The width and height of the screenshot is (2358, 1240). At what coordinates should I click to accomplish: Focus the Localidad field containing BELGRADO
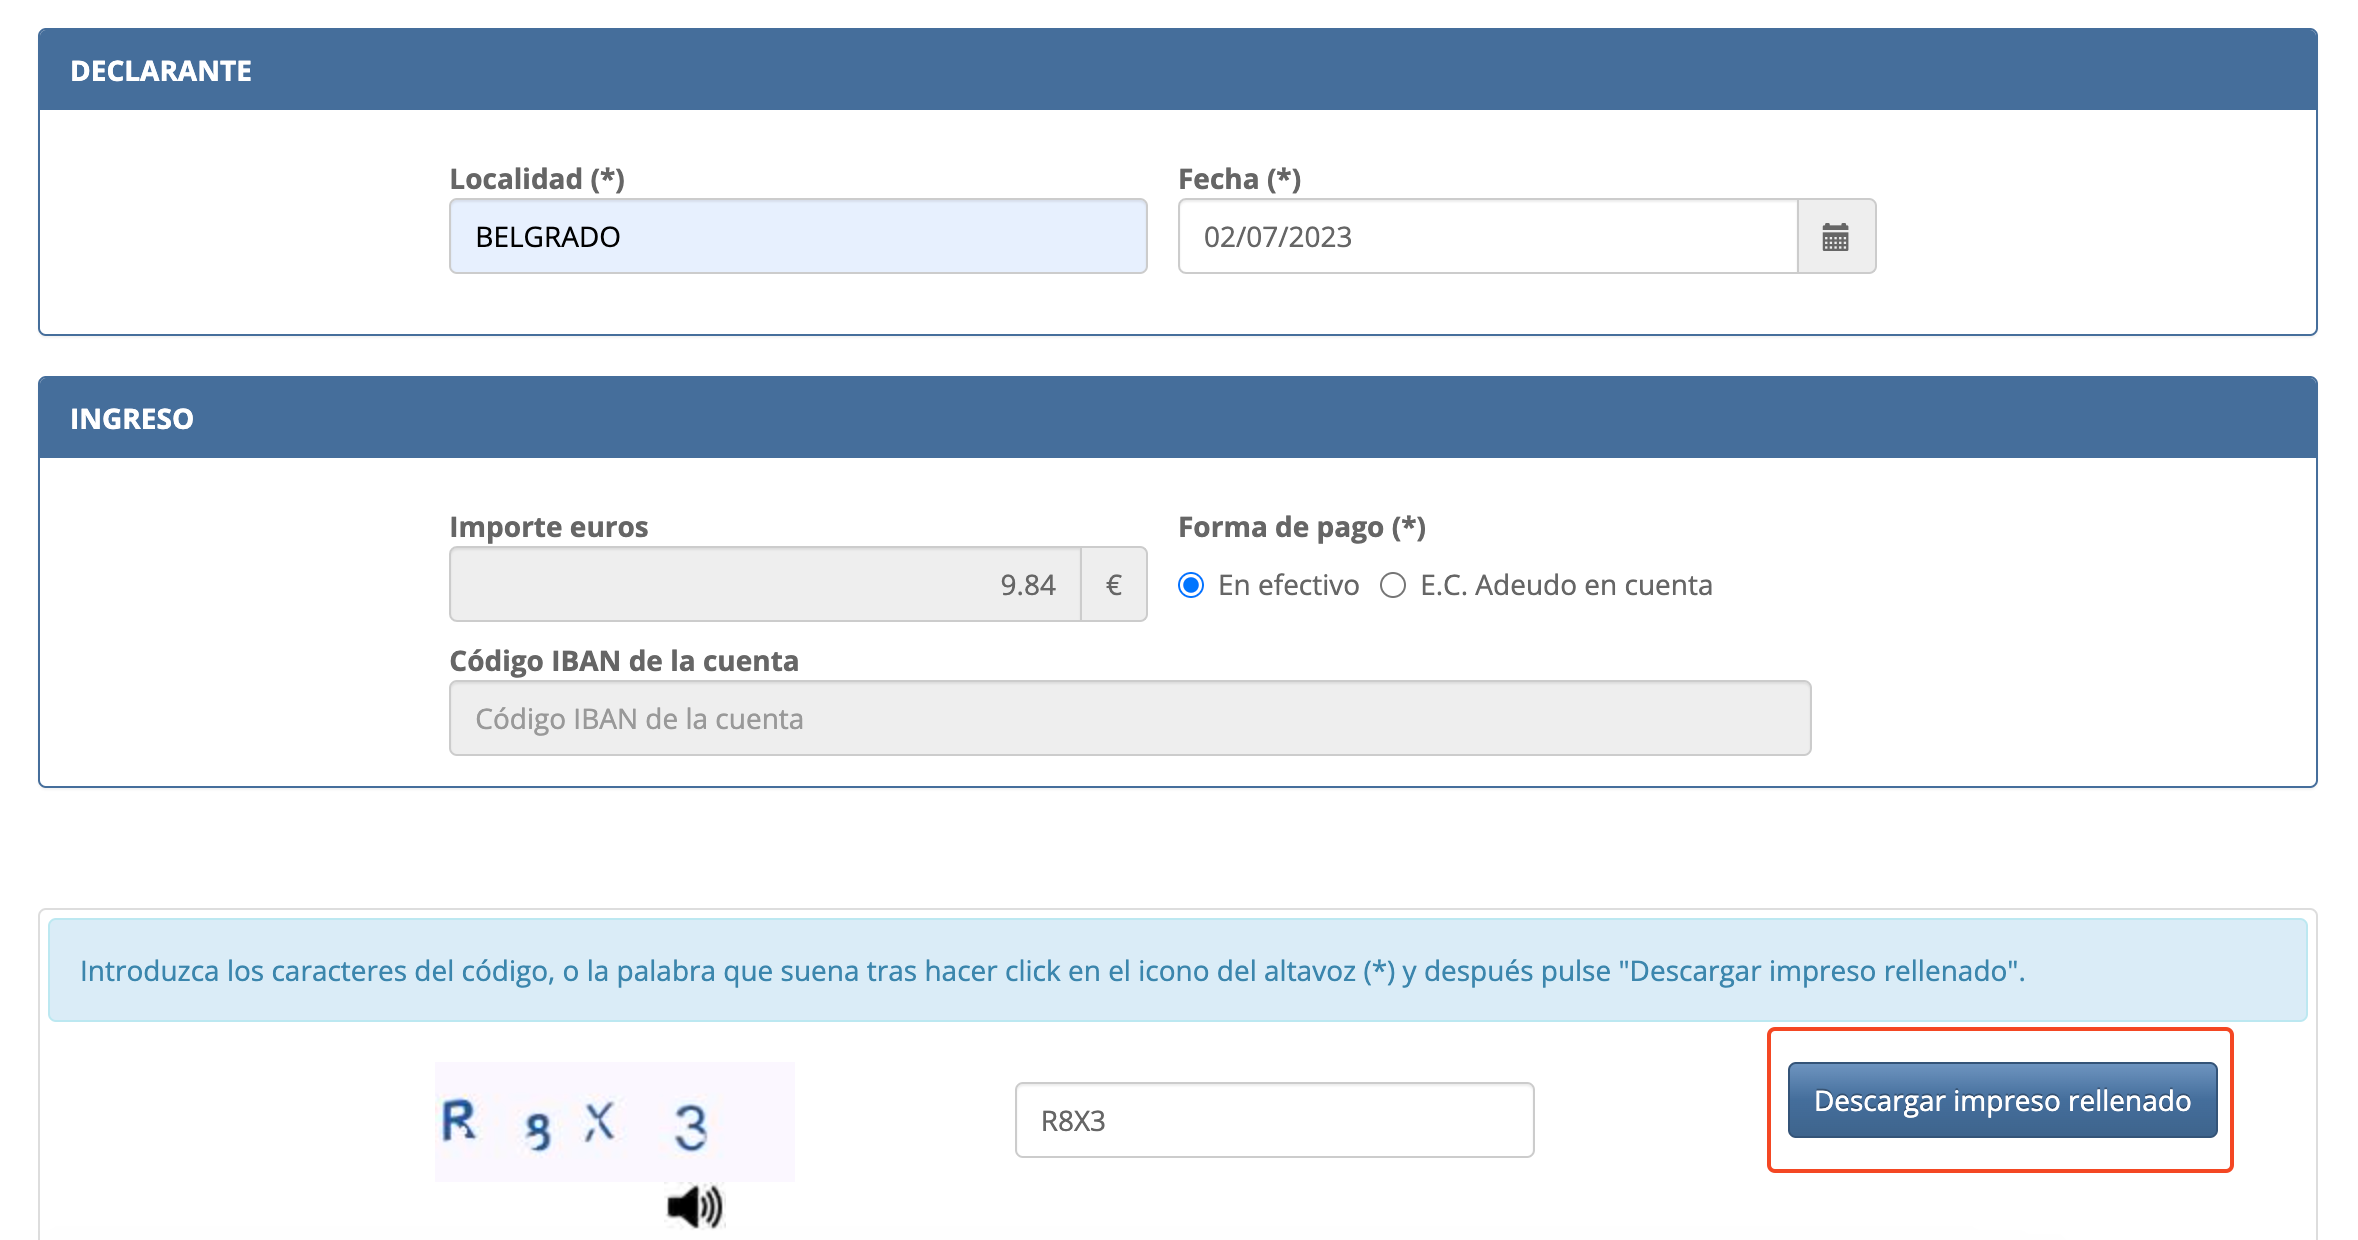[x=797, y=237]
